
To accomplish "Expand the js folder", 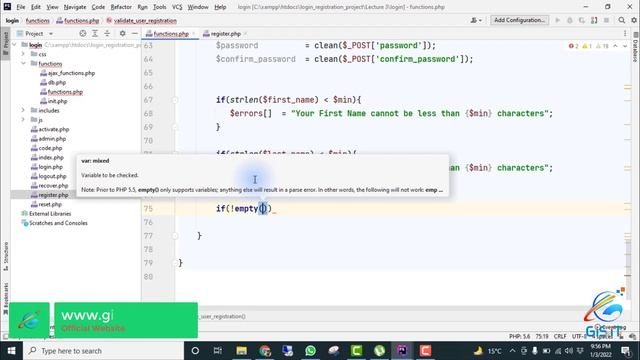I will (23, 120).
